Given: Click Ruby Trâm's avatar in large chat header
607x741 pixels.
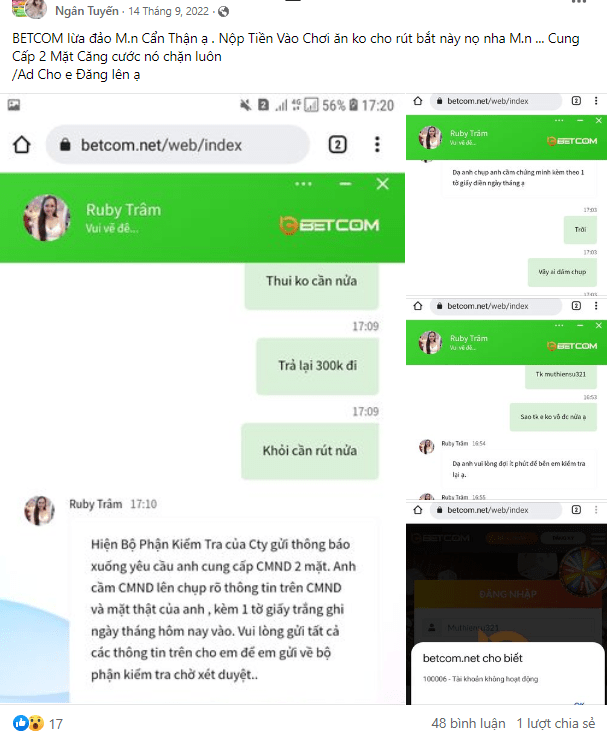Looking at the screenshot, I should pyautogui.click(x=47, y=218).
